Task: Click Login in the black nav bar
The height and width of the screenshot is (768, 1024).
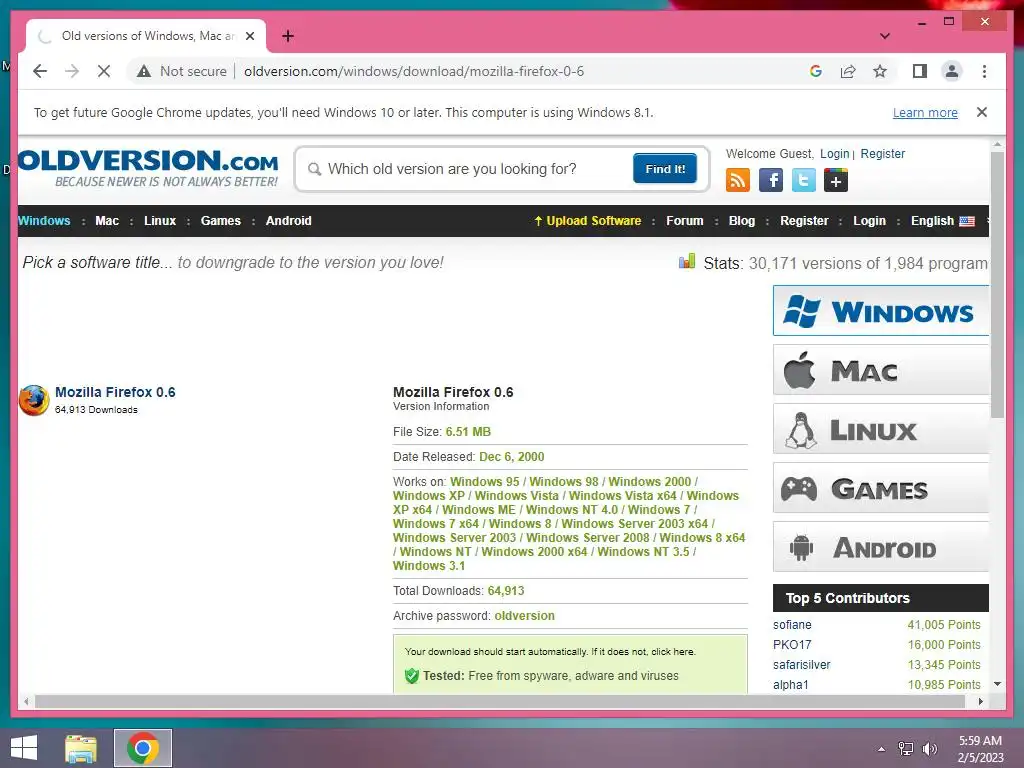Action: 869,221
